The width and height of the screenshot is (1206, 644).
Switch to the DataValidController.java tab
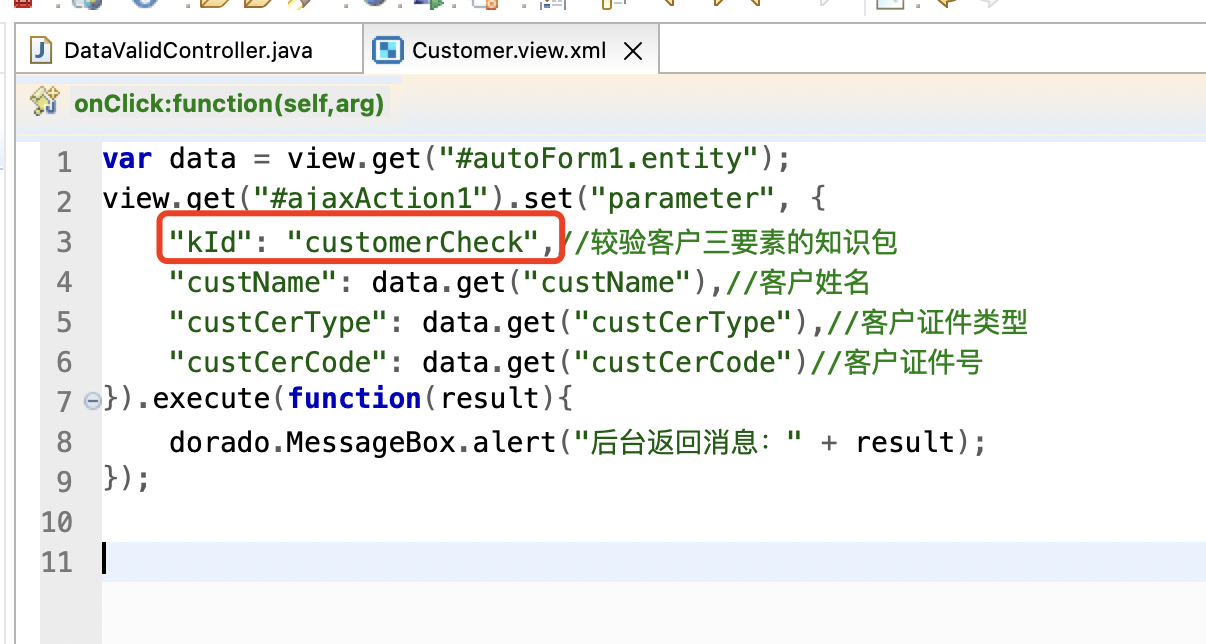point(188,50)
